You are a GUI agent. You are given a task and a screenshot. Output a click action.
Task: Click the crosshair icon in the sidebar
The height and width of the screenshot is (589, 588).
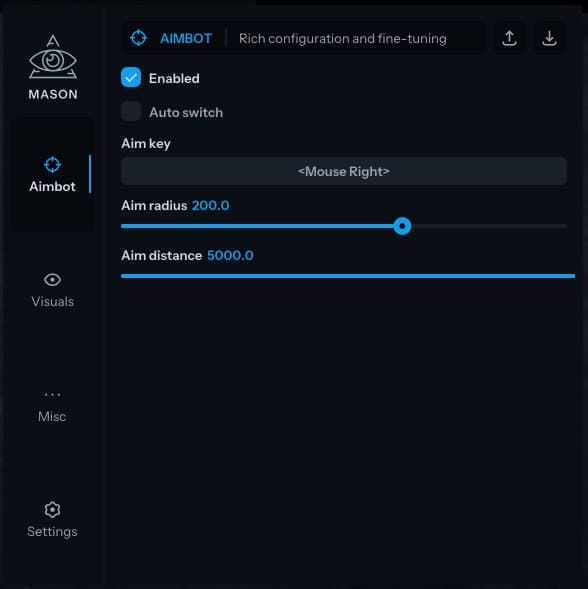coord(52,165)
